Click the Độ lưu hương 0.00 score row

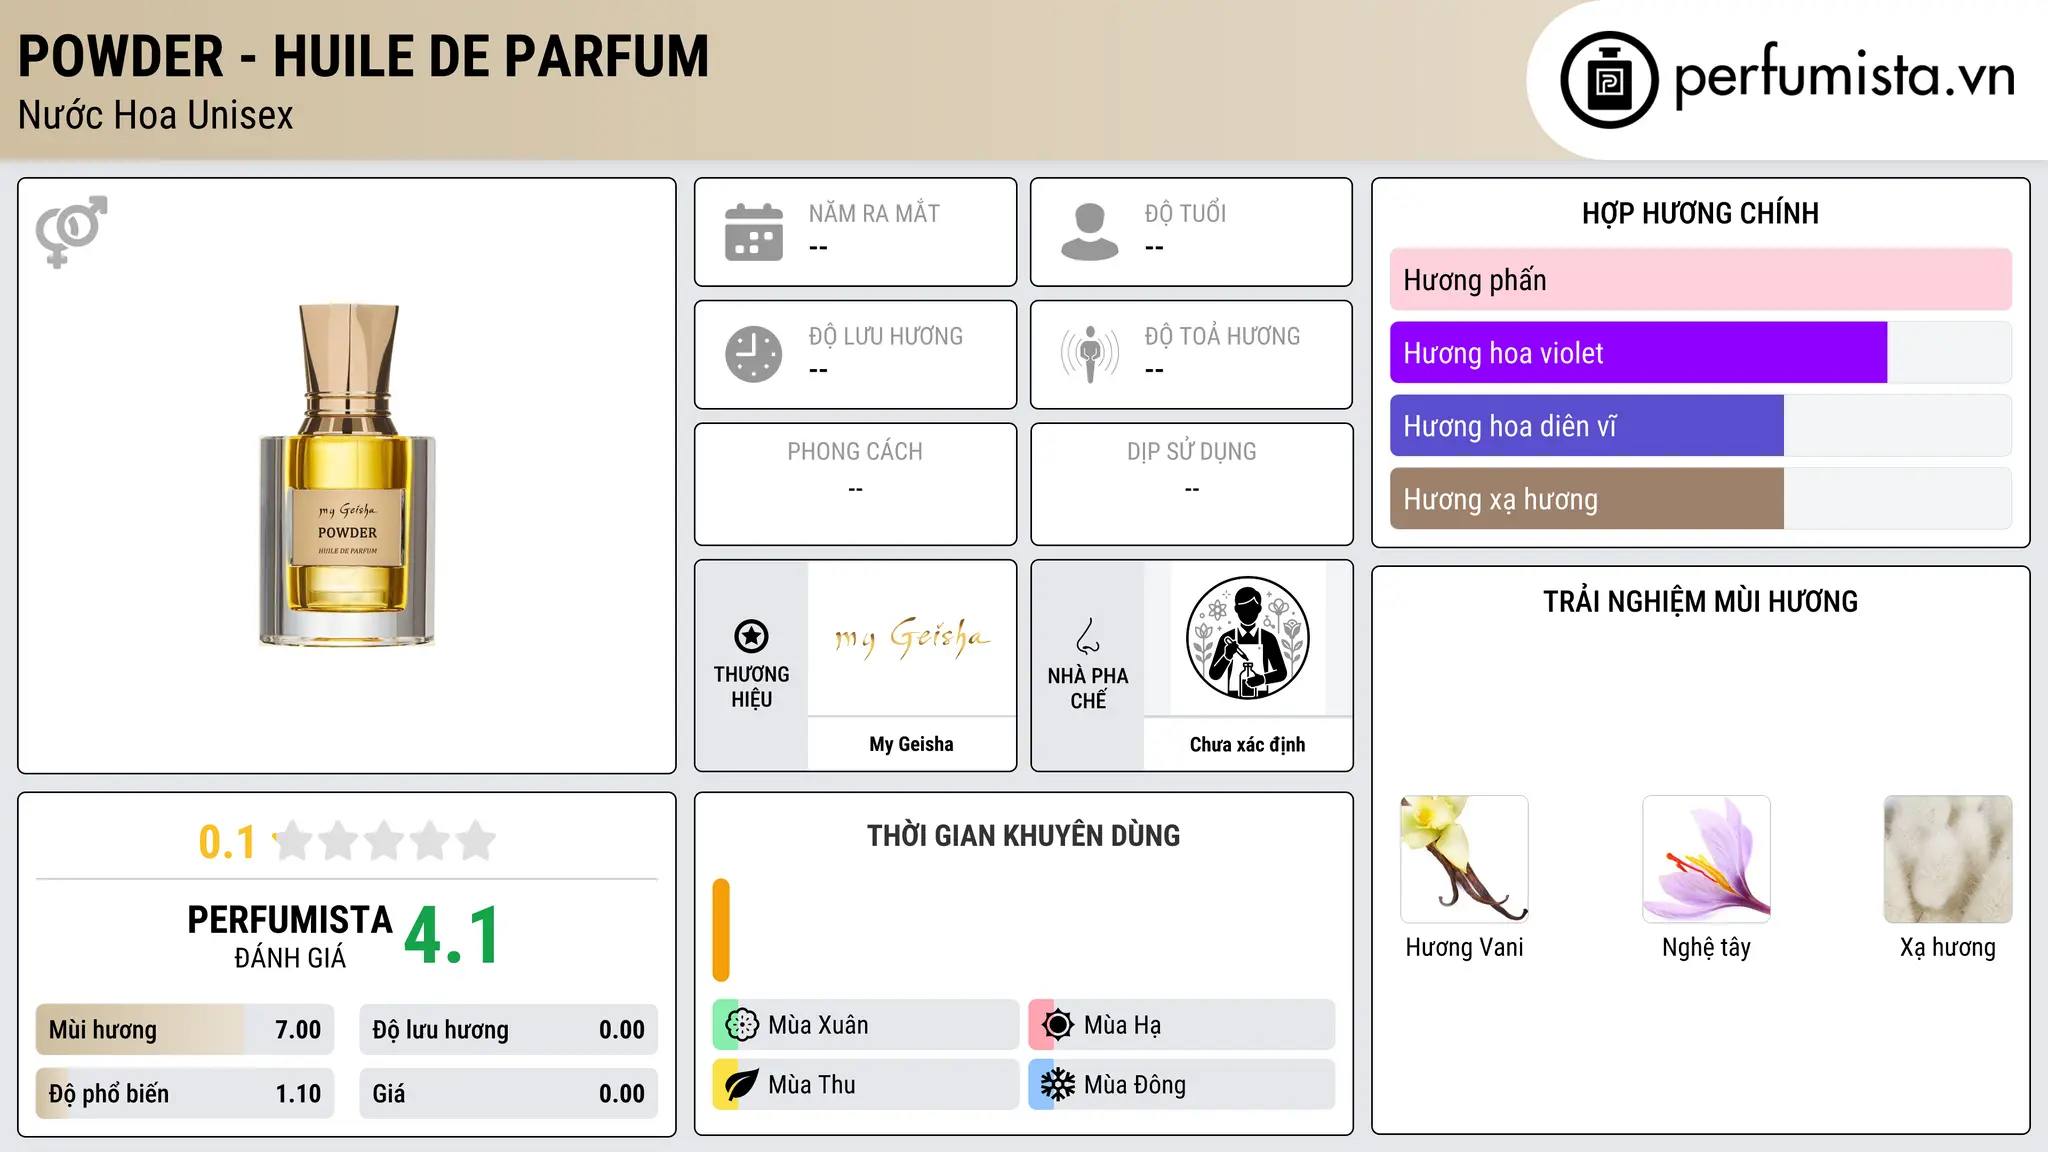point(508,1030)
